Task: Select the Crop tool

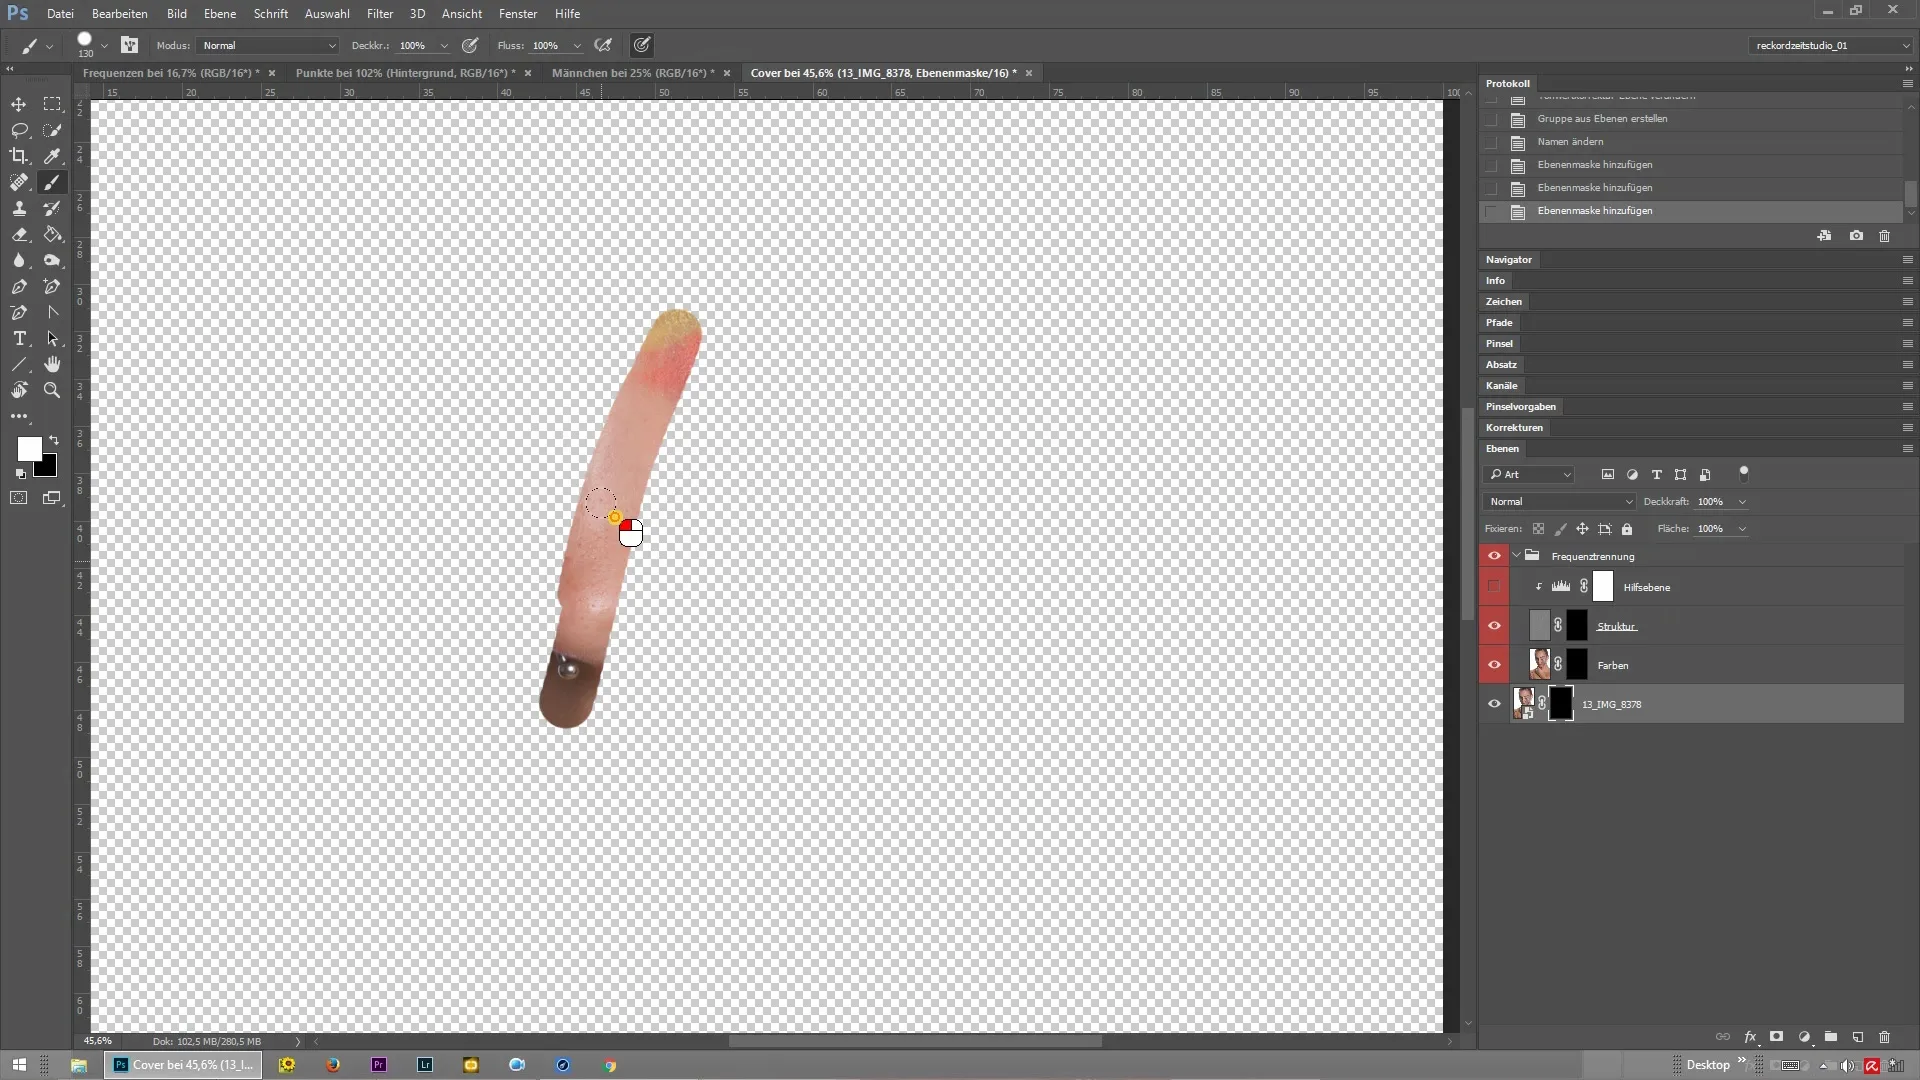Action: 19,156
